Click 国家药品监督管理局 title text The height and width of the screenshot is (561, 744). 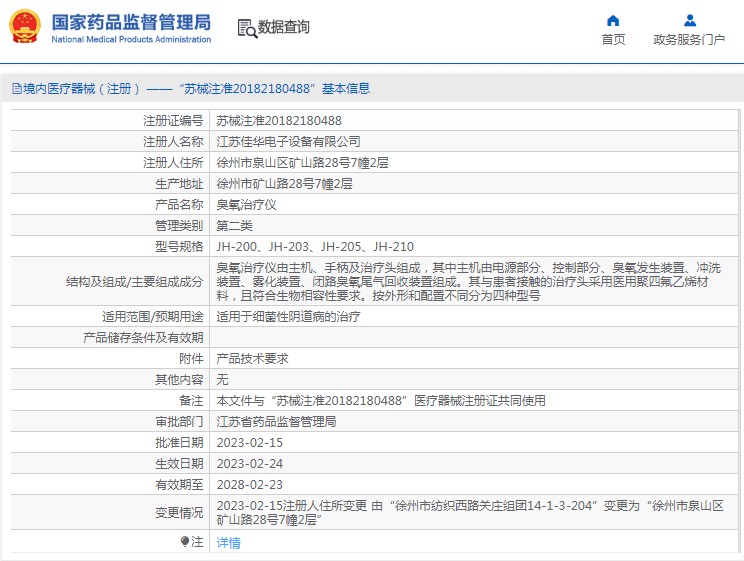tap(130, 21)
